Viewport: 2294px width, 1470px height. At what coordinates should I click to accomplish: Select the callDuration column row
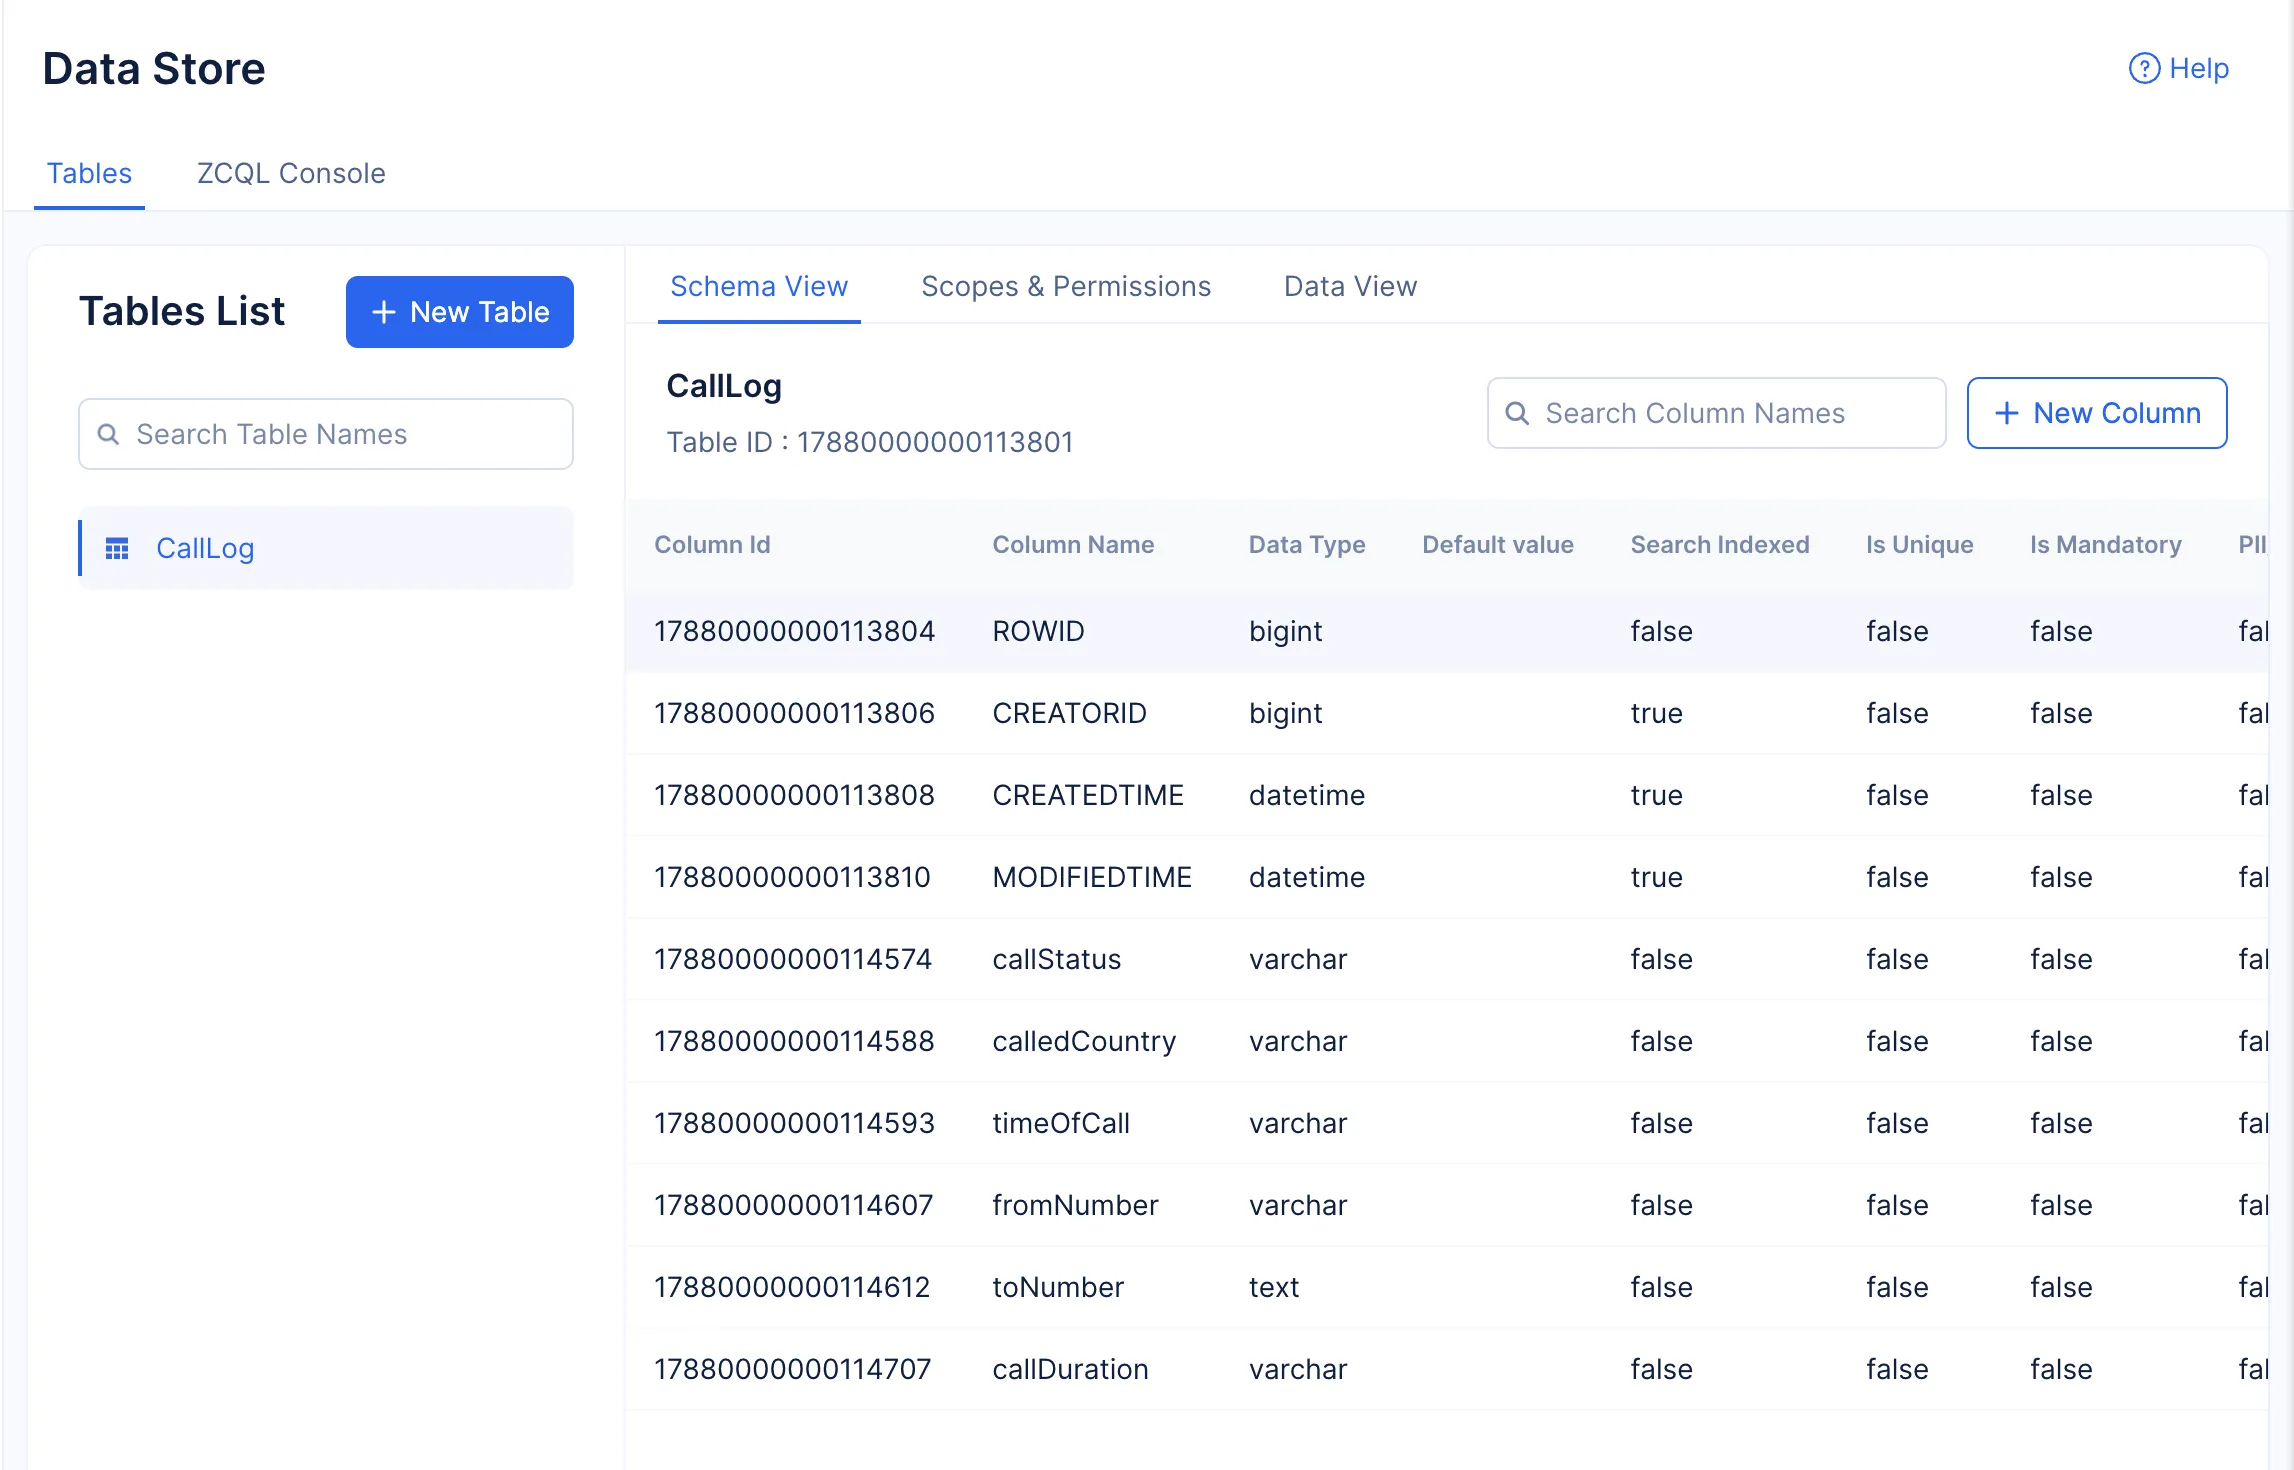[x=1070, y=1369]
